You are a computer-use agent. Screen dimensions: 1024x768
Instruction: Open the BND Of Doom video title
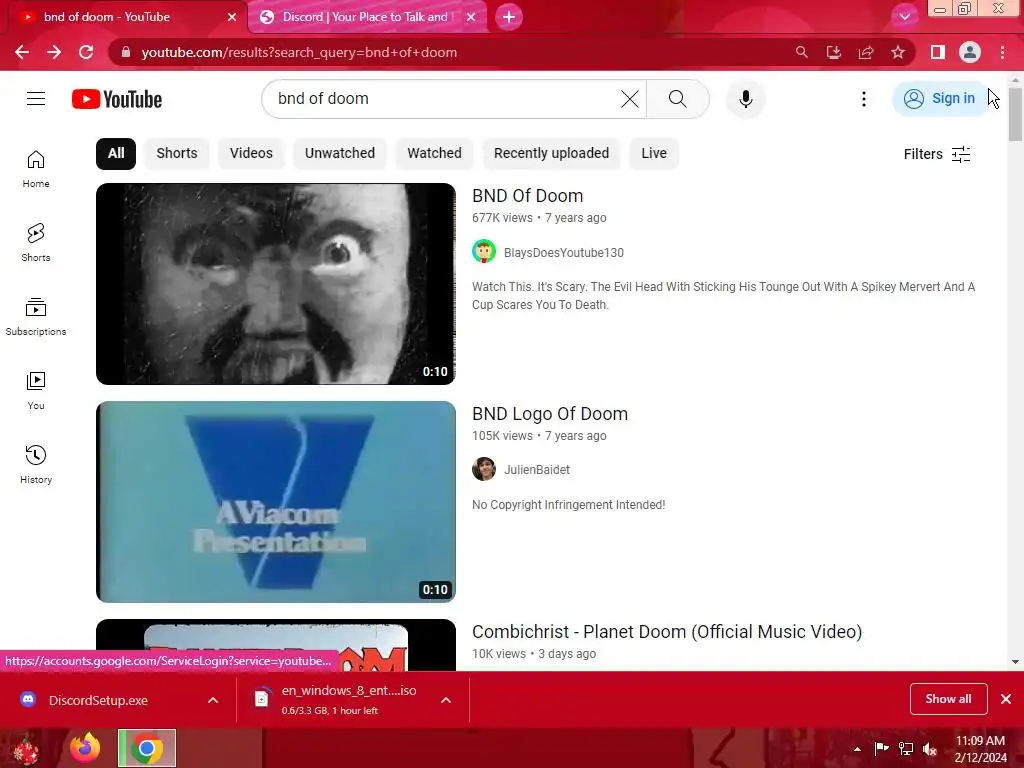(528, 196)
